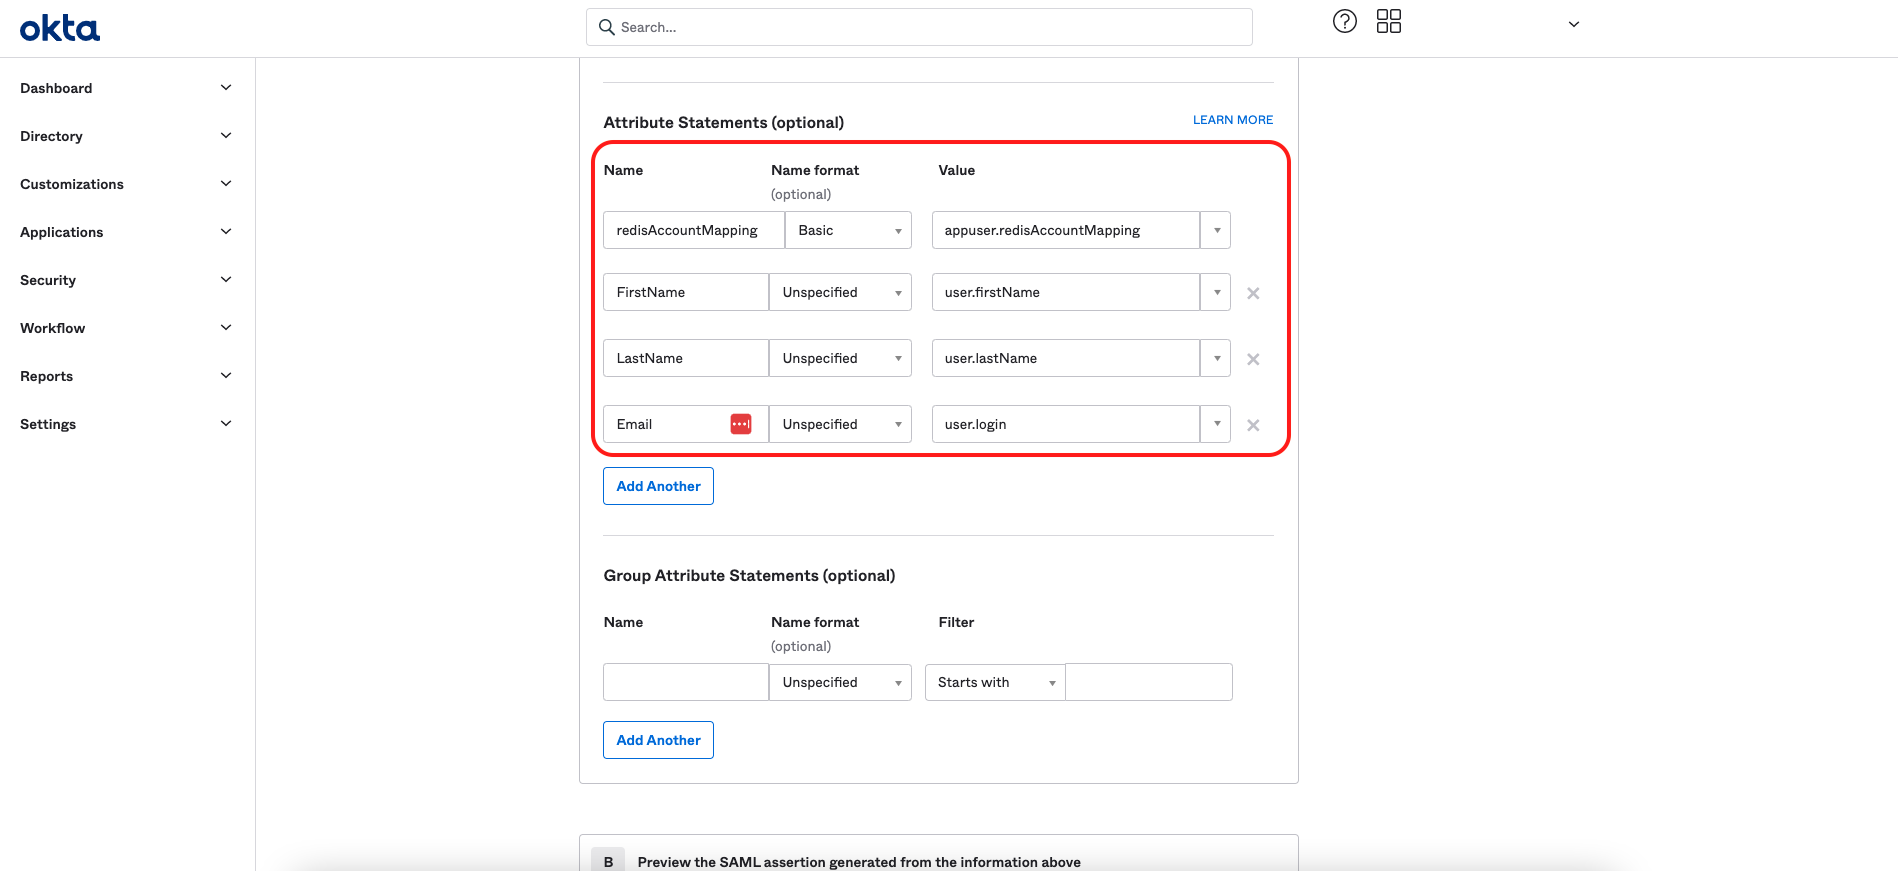Click the empty group attribute Name field

point(685,682)
